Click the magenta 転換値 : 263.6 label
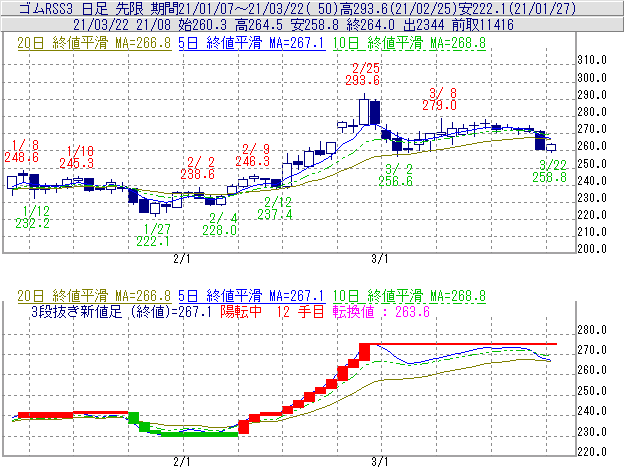 coord(381,311)
